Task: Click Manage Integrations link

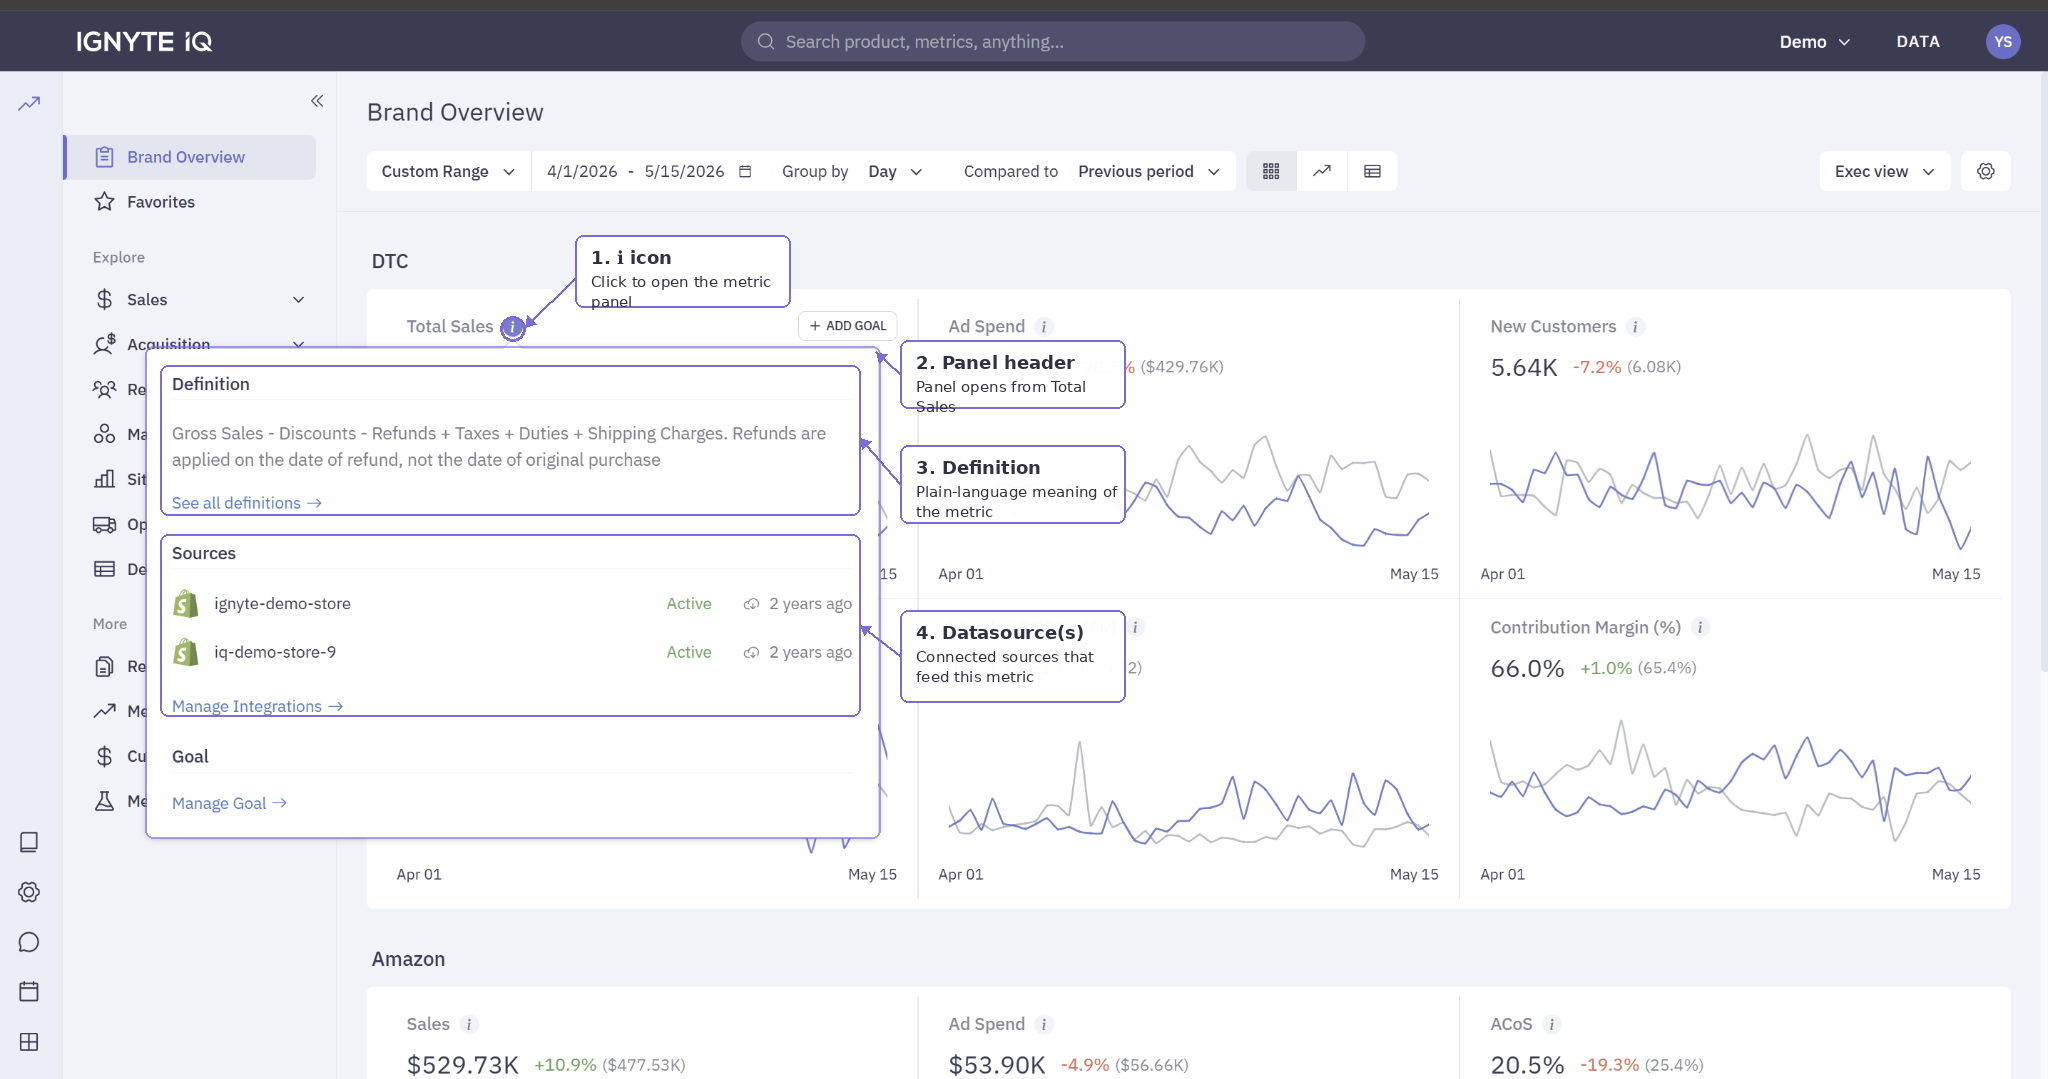Action: [x=257, y=706]
